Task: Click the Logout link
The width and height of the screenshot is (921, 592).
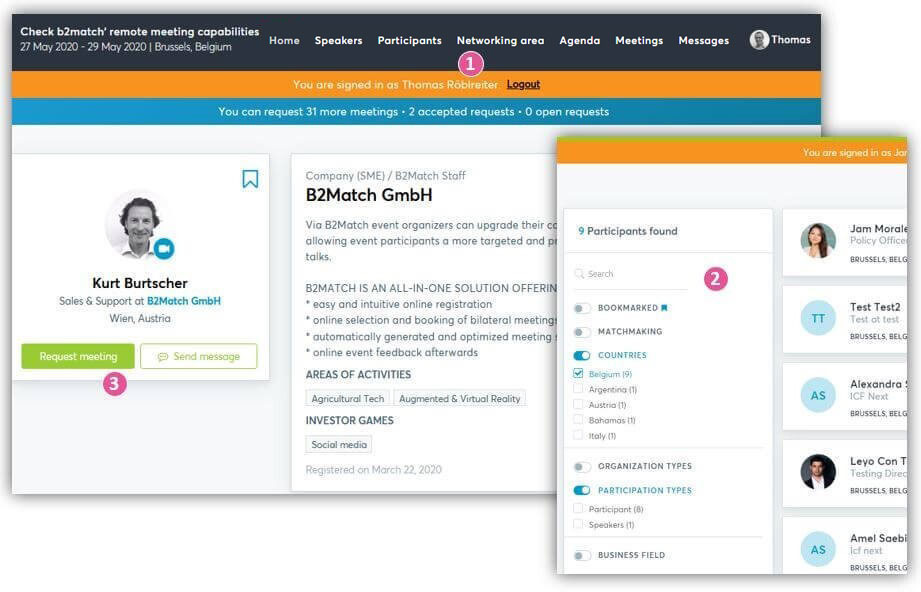Action: tap(523, 85)
